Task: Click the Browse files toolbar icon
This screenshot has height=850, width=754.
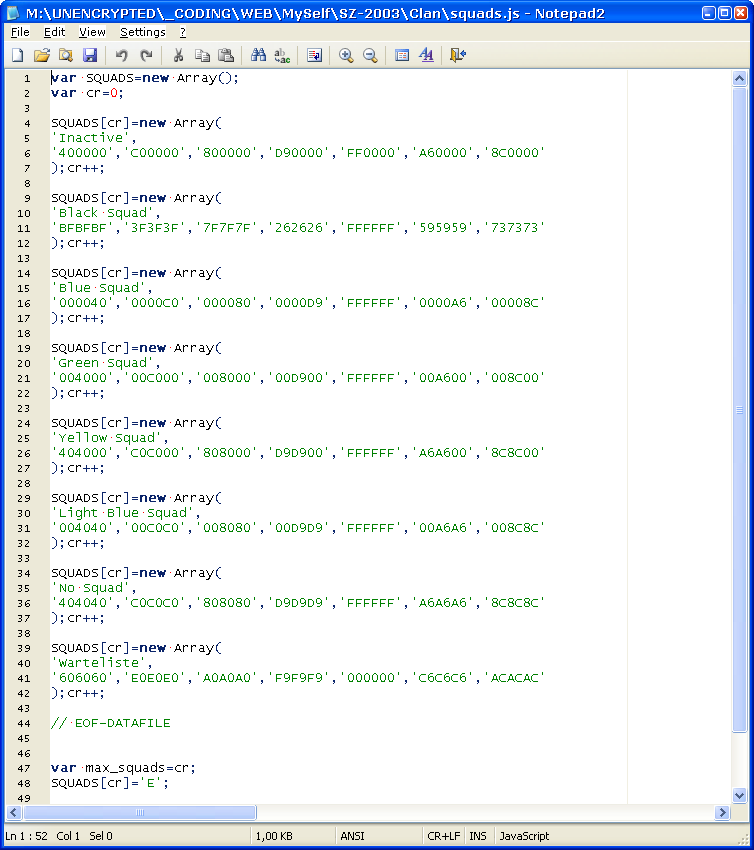Action: pyautogui.click(x=66, y=55)
